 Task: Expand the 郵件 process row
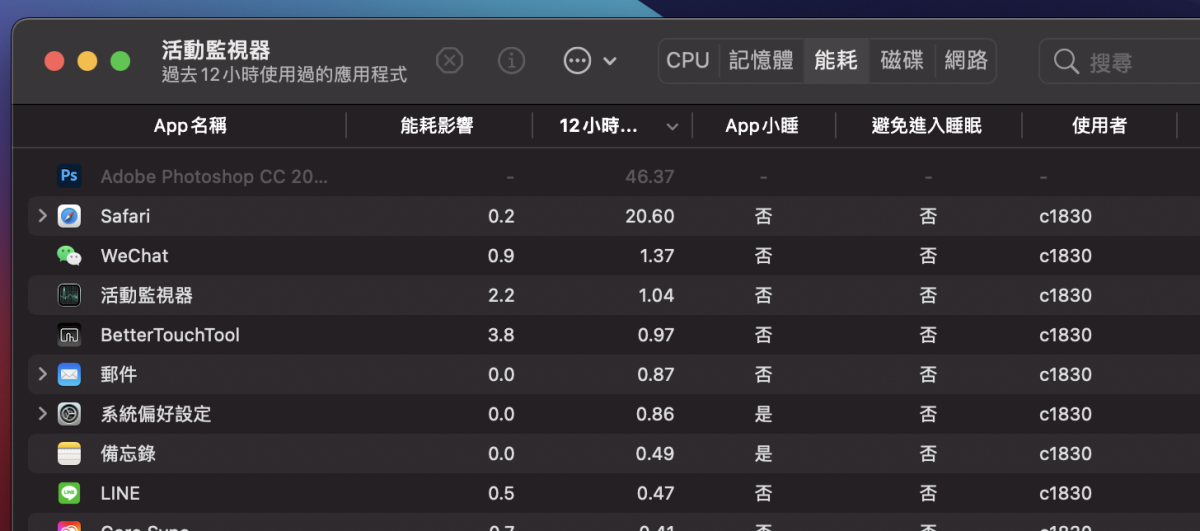point(42,374)
